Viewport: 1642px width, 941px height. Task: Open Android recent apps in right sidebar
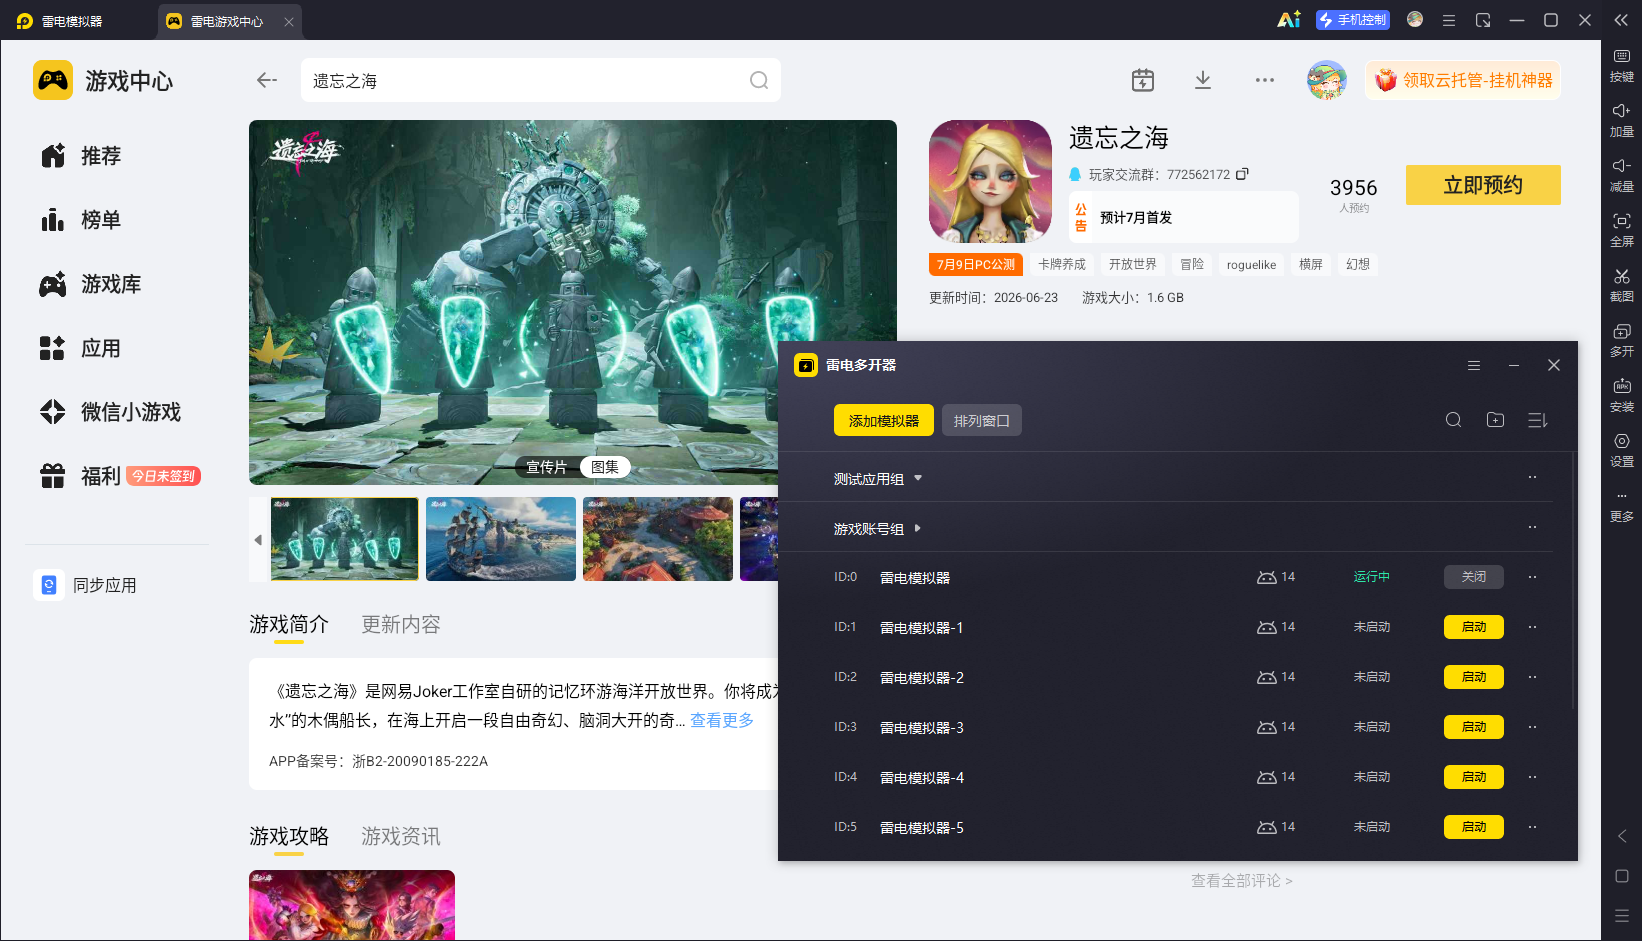pos(1622,915)
